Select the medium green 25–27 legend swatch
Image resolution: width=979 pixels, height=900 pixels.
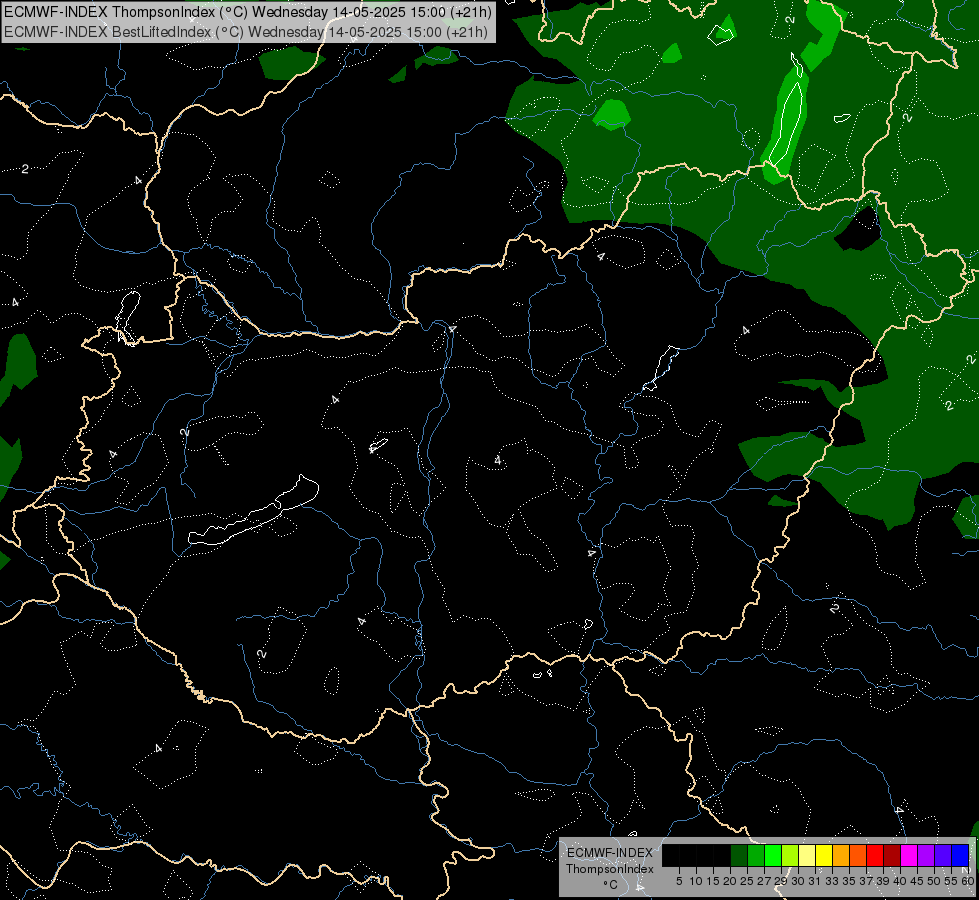coord(756,855)
